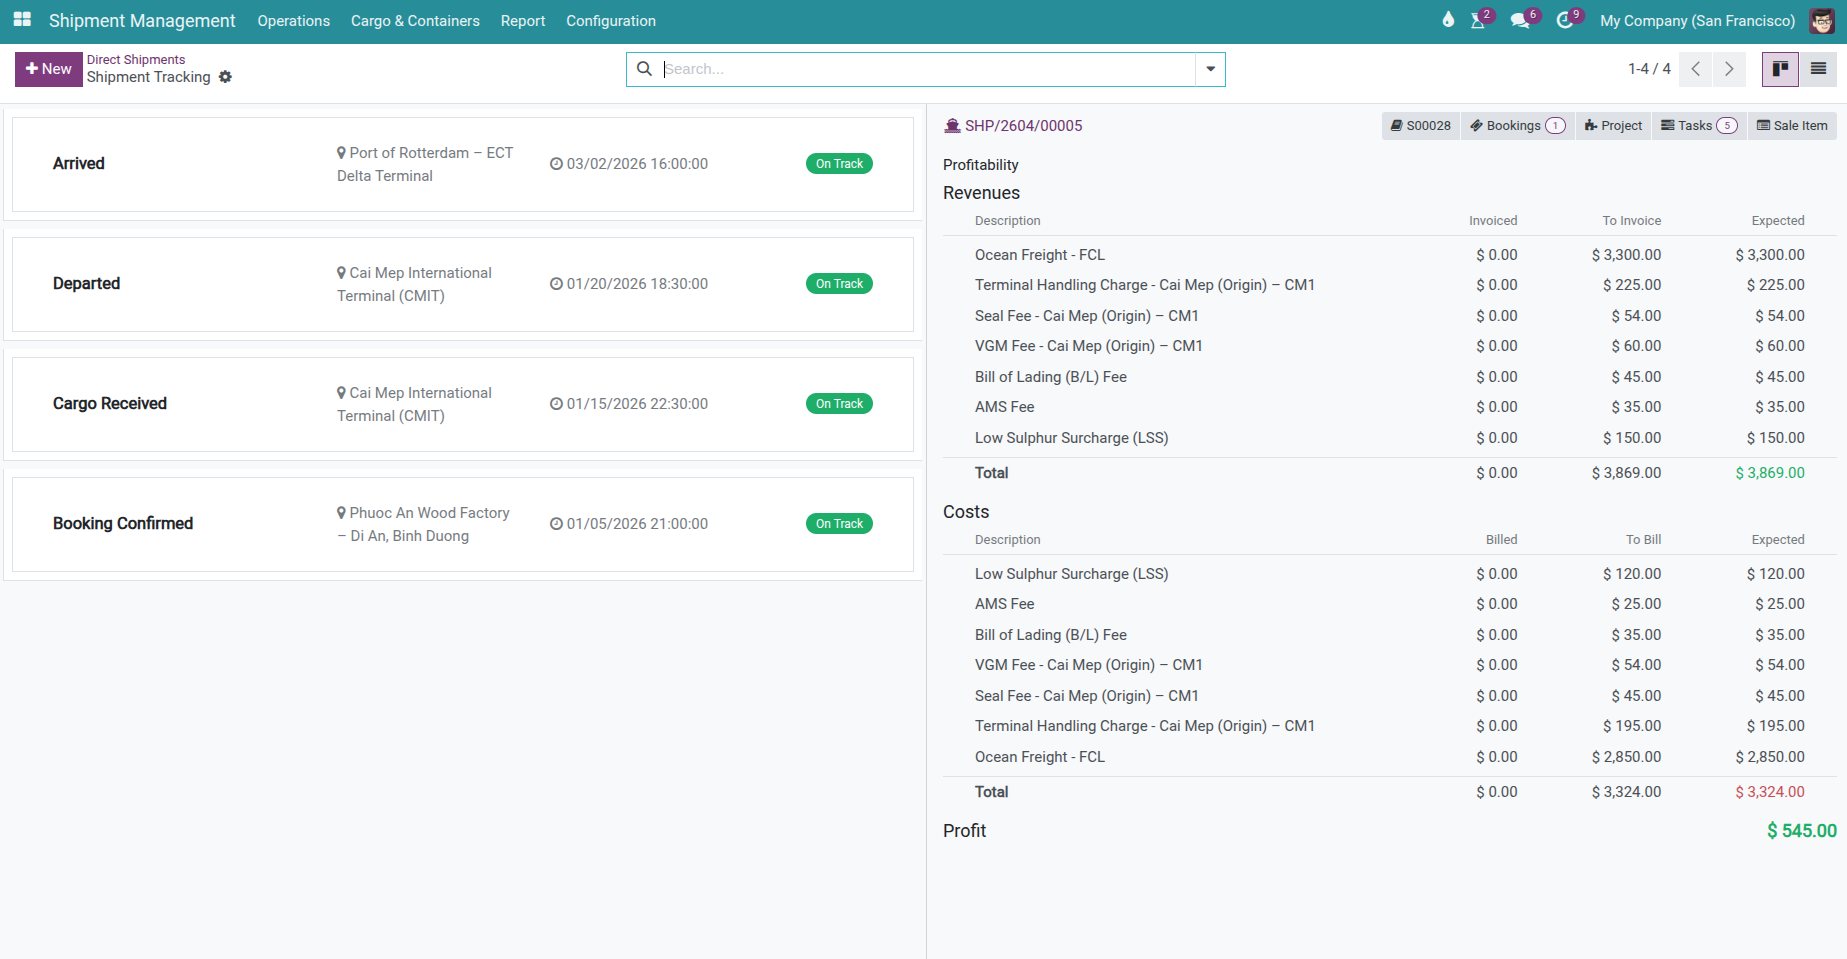Open the Tasks smart button
Viewport: 1847px width, 959px height.
1697,125
